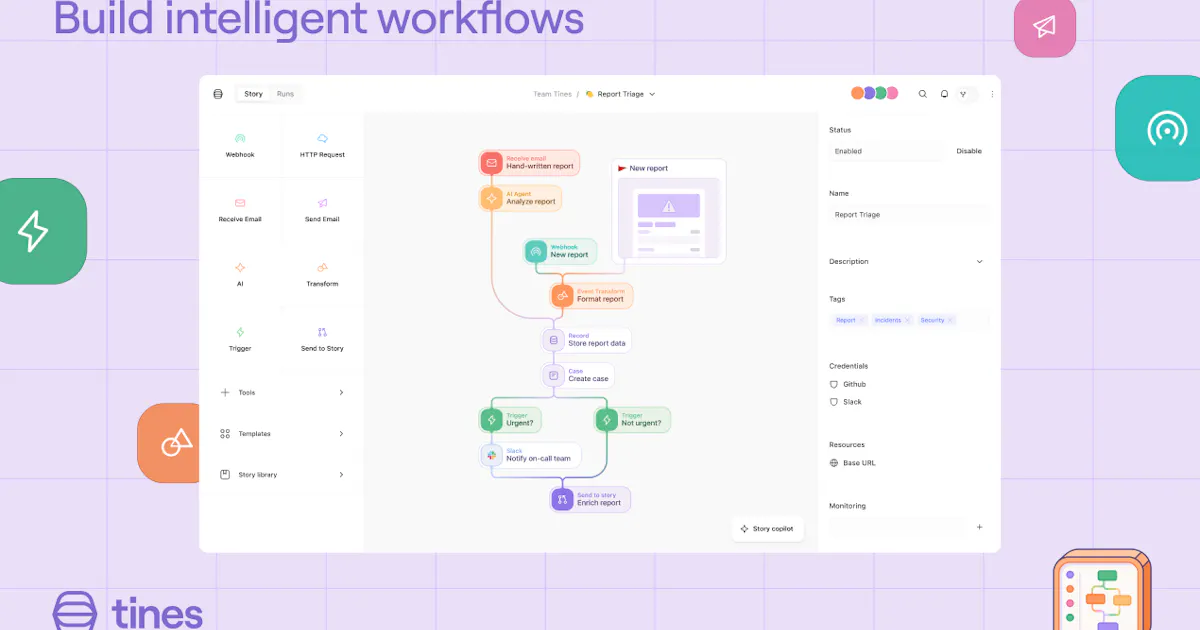Select the Notify on-call team Slack node
The width and height of the screenshot is (1200, 630).
pyautogui.click(x=530, y=455)
